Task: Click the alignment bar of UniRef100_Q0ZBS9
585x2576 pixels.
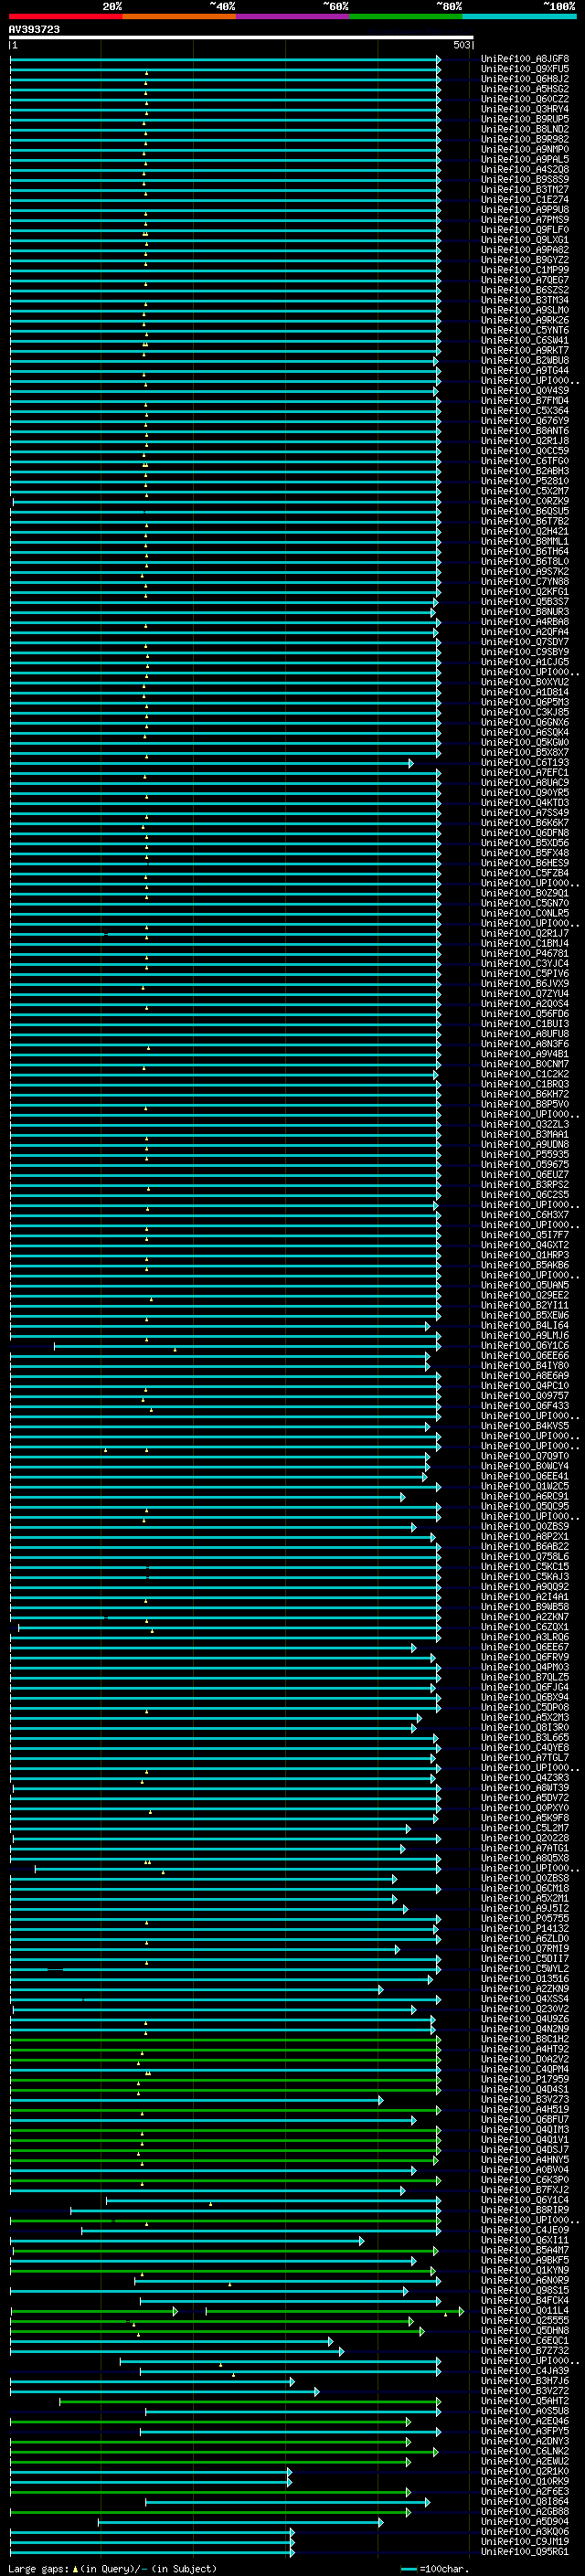Action: (x=213, y=1527)
